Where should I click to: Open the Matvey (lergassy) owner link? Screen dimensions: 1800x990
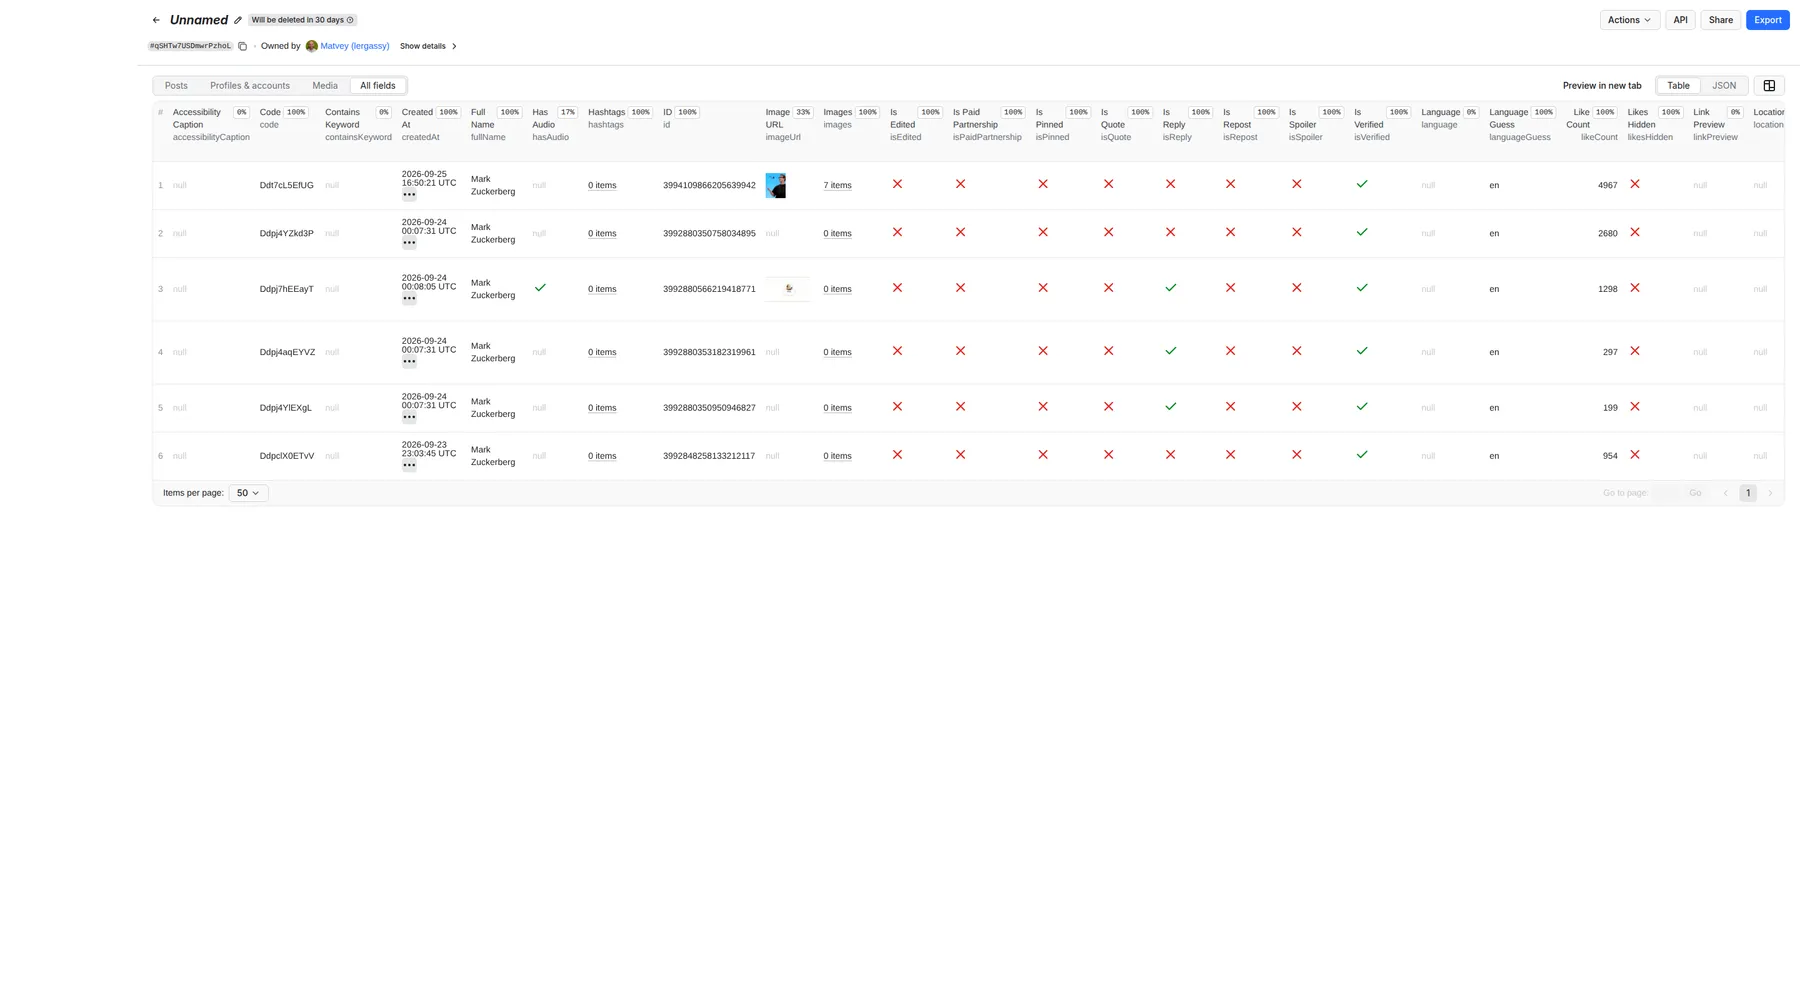point(355,46)
